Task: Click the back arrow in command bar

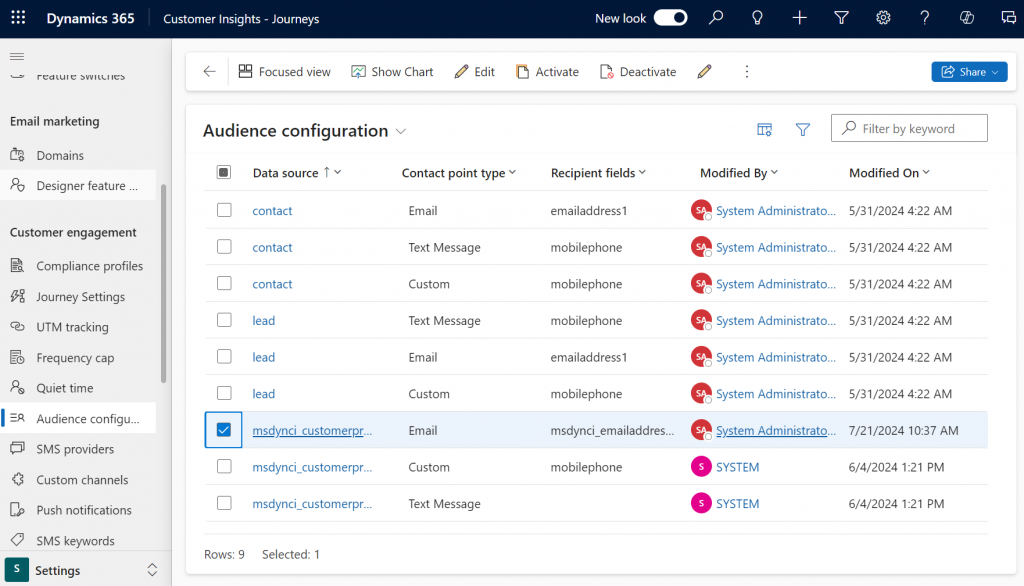Action: coord(209,72)
